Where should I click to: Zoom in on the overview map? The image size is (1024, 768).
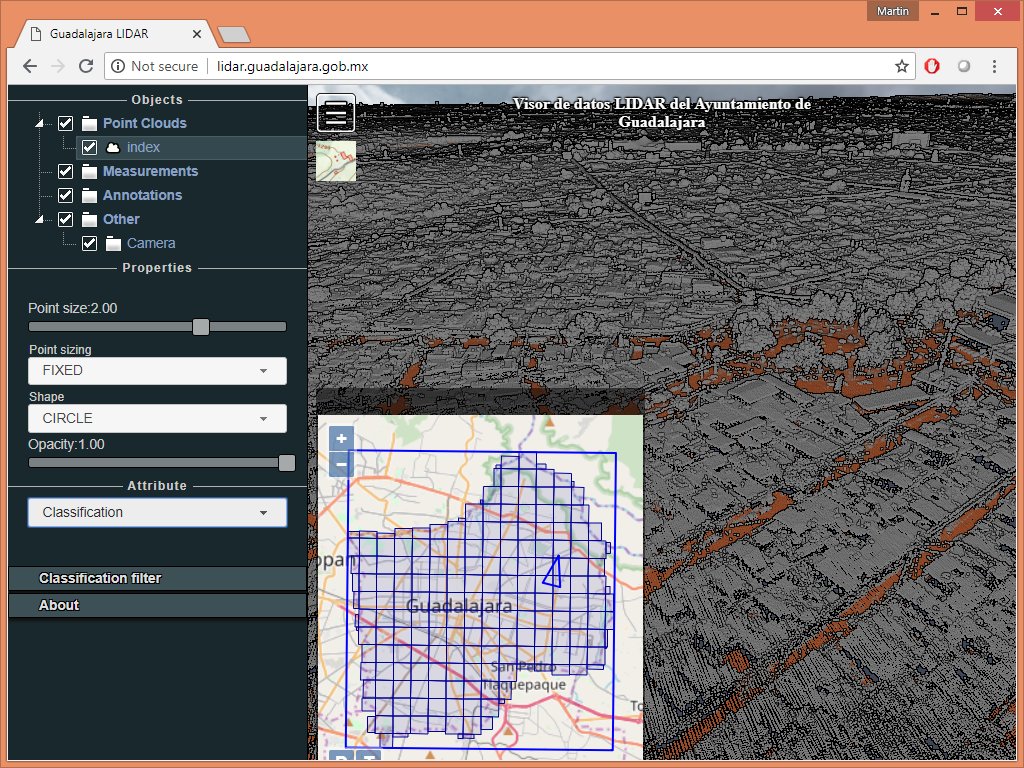point(341,438)
